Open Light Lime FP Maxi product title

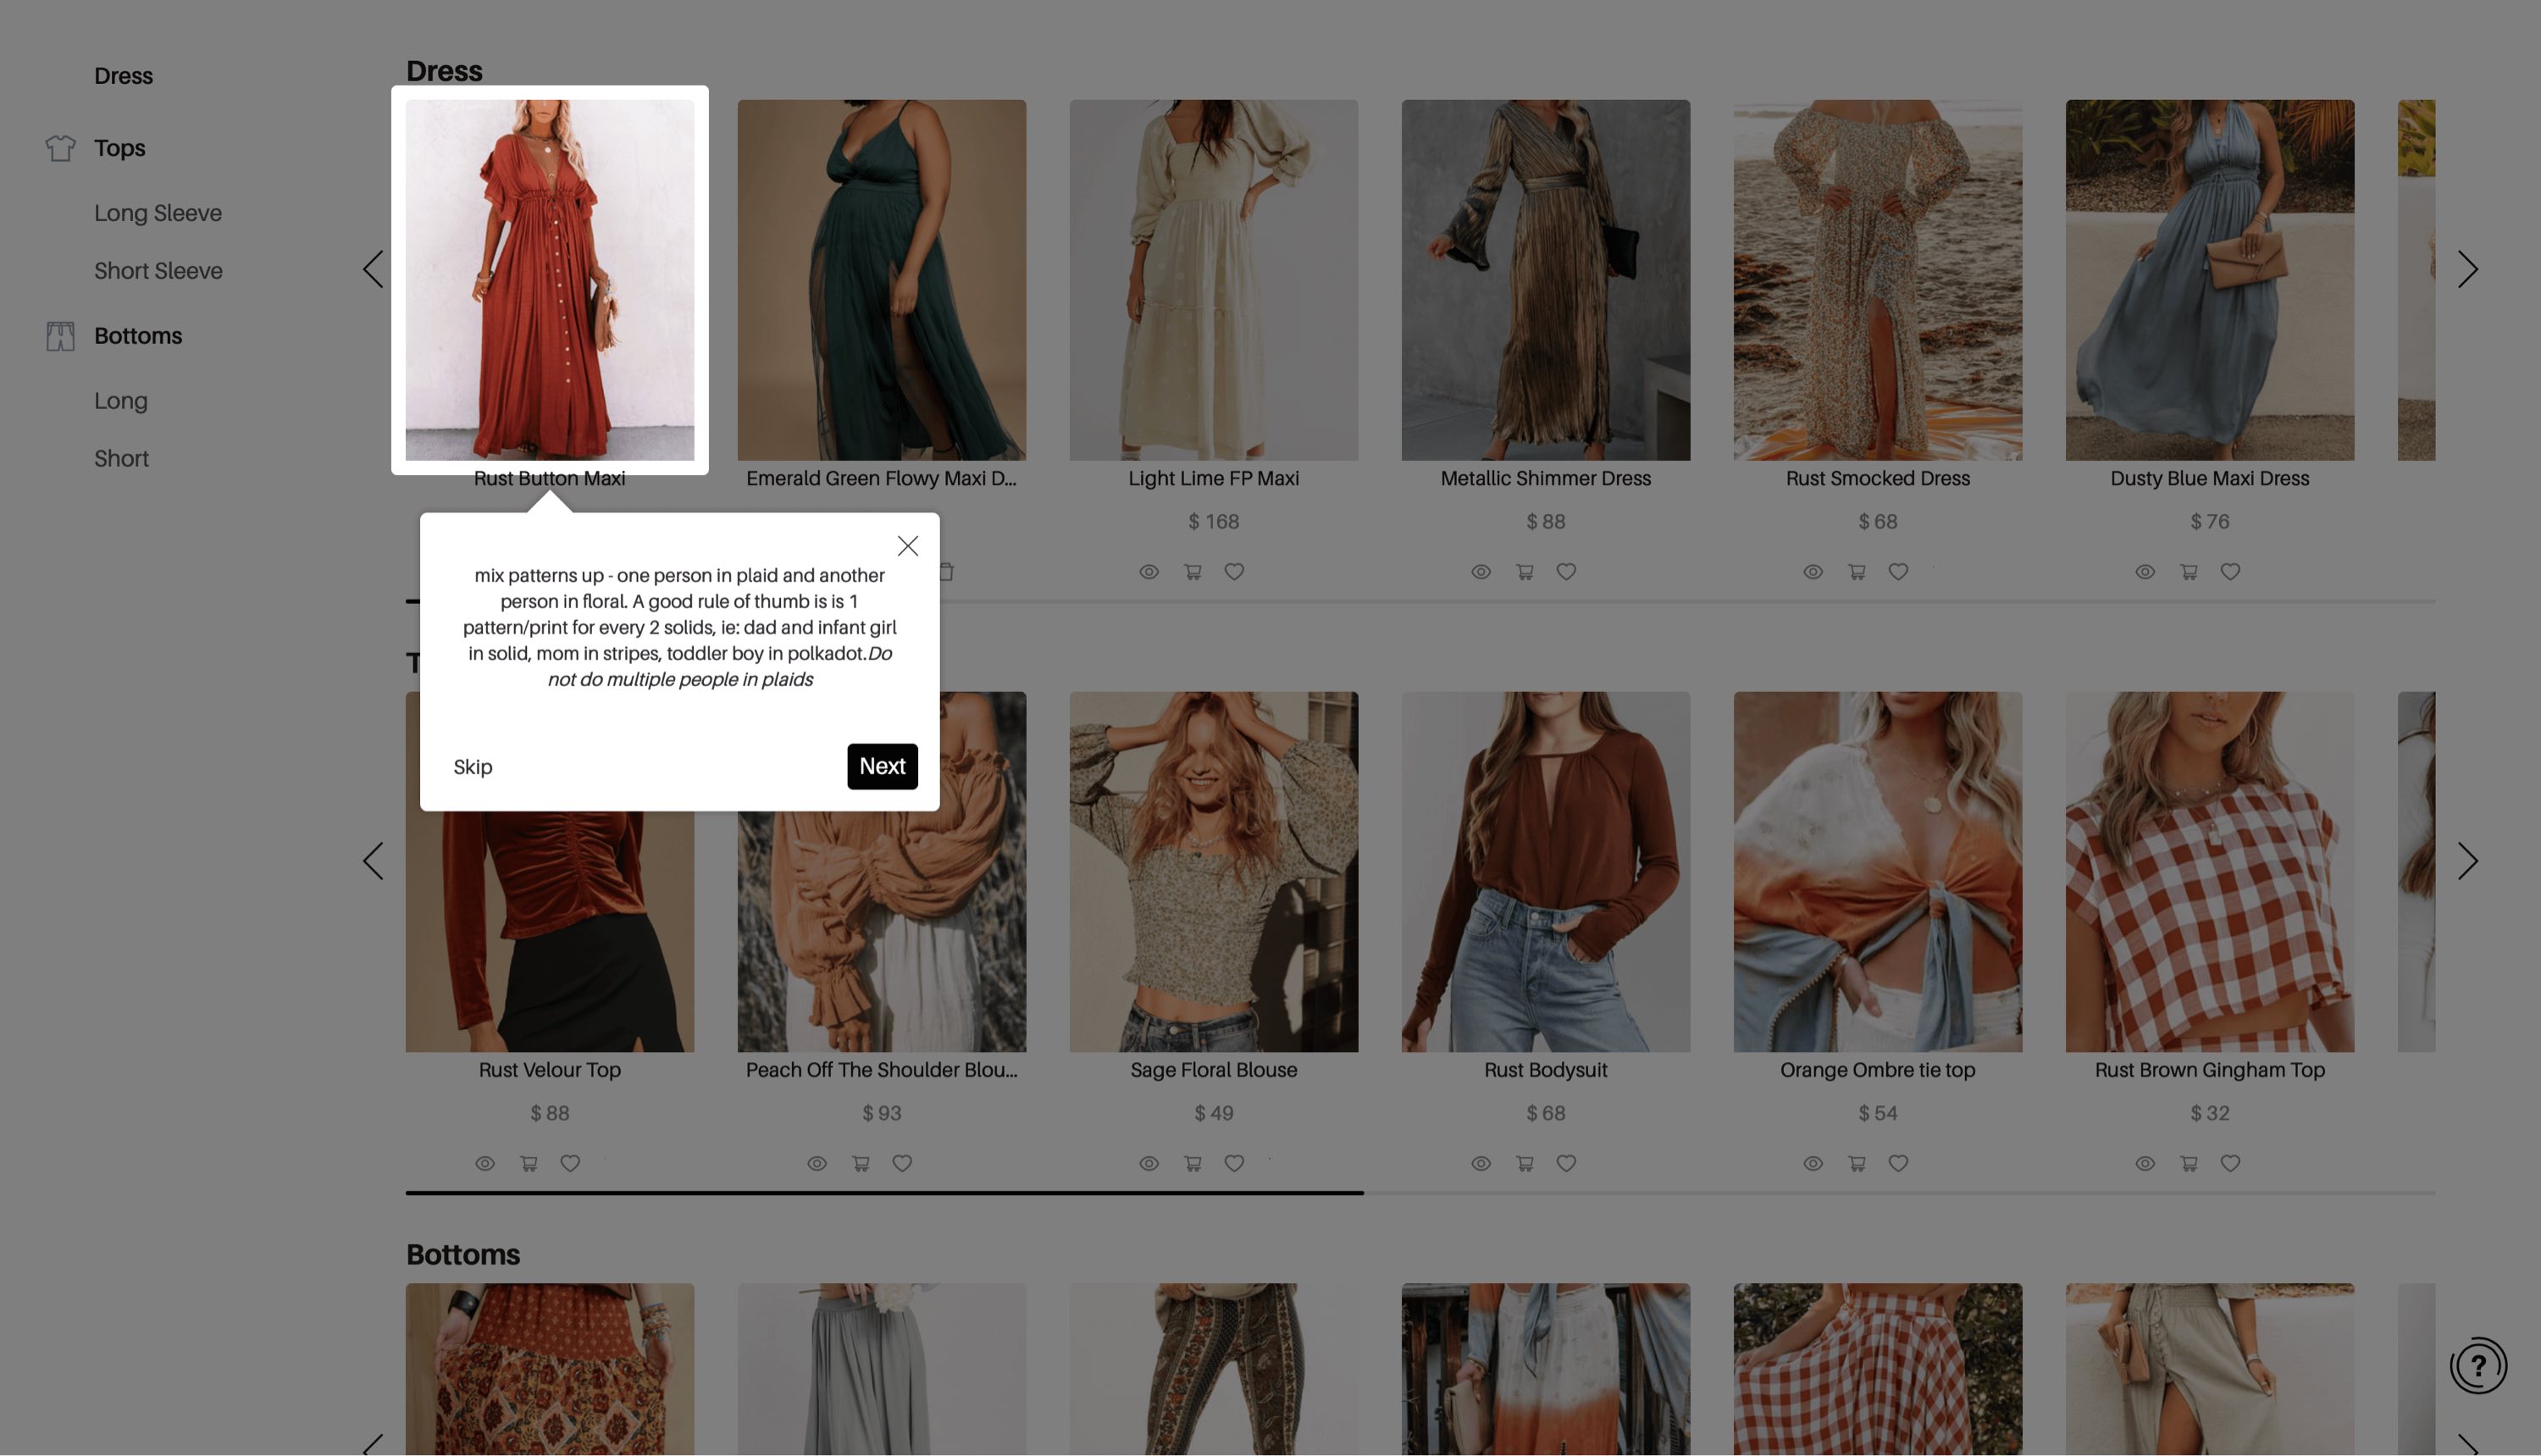[x=1213, y=479]
